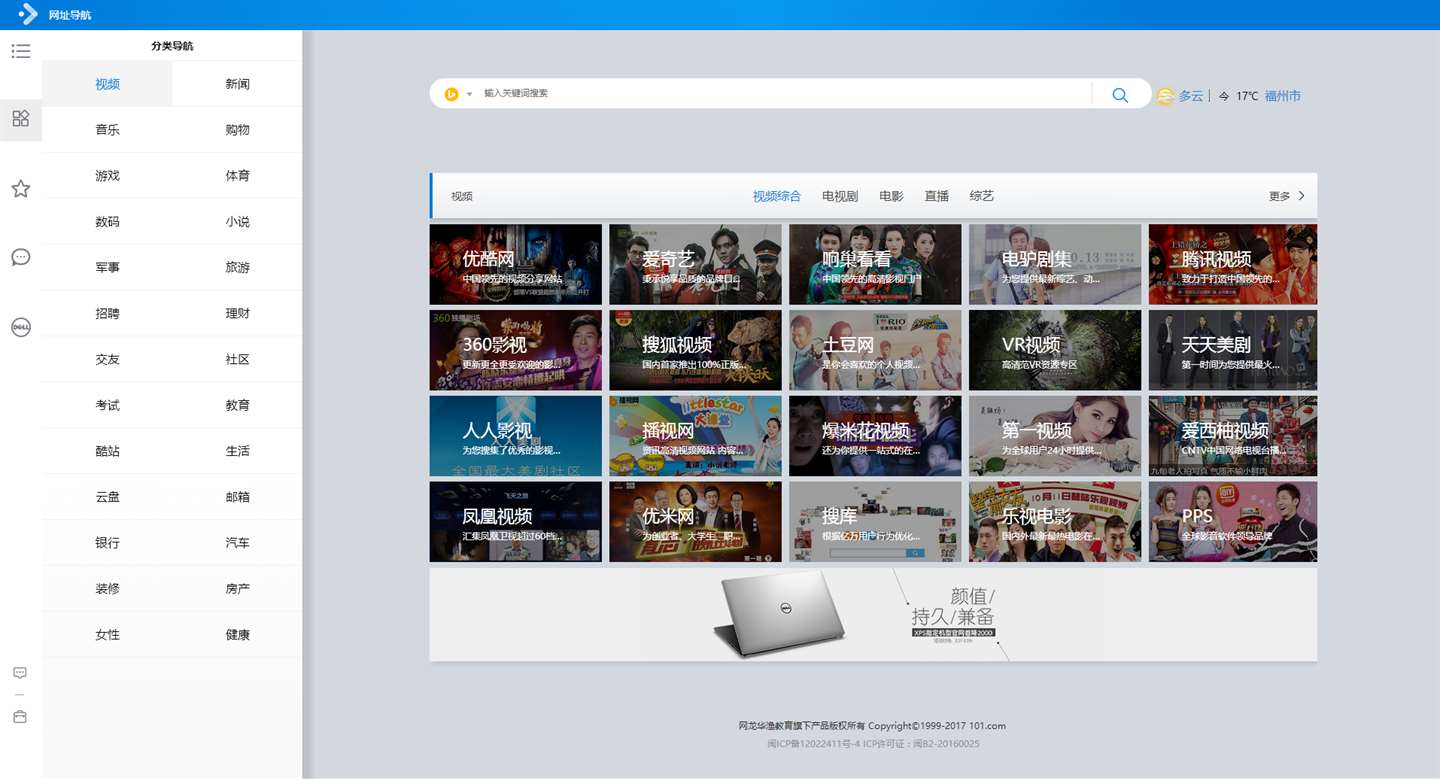Click the cloudy weather icon
Image resolution: width=1440 pixels, height=779 pixels.
coord(1166,96)
